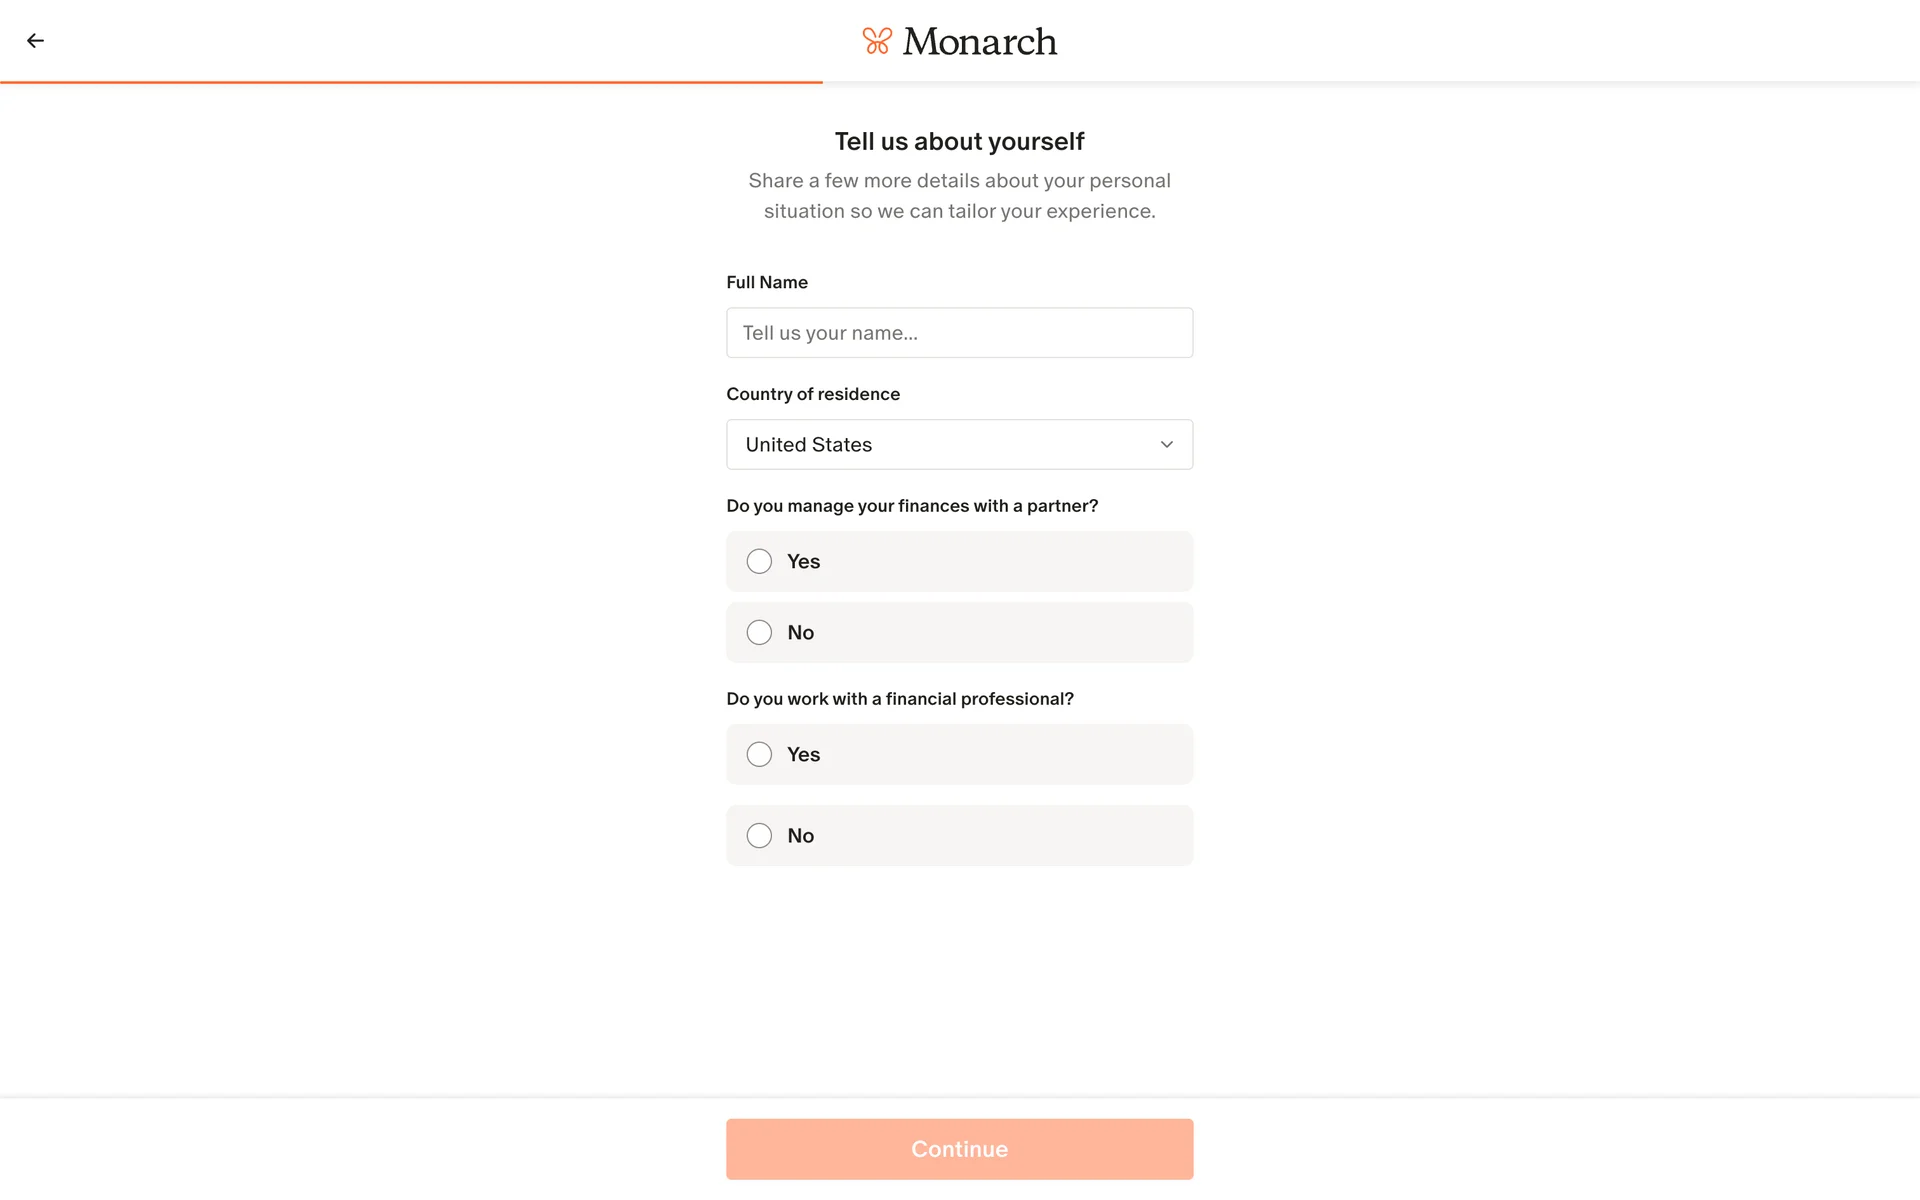Click the Monarch butterfly logo icon
The image size is (1920, 1200).
(x=876, y=41)
